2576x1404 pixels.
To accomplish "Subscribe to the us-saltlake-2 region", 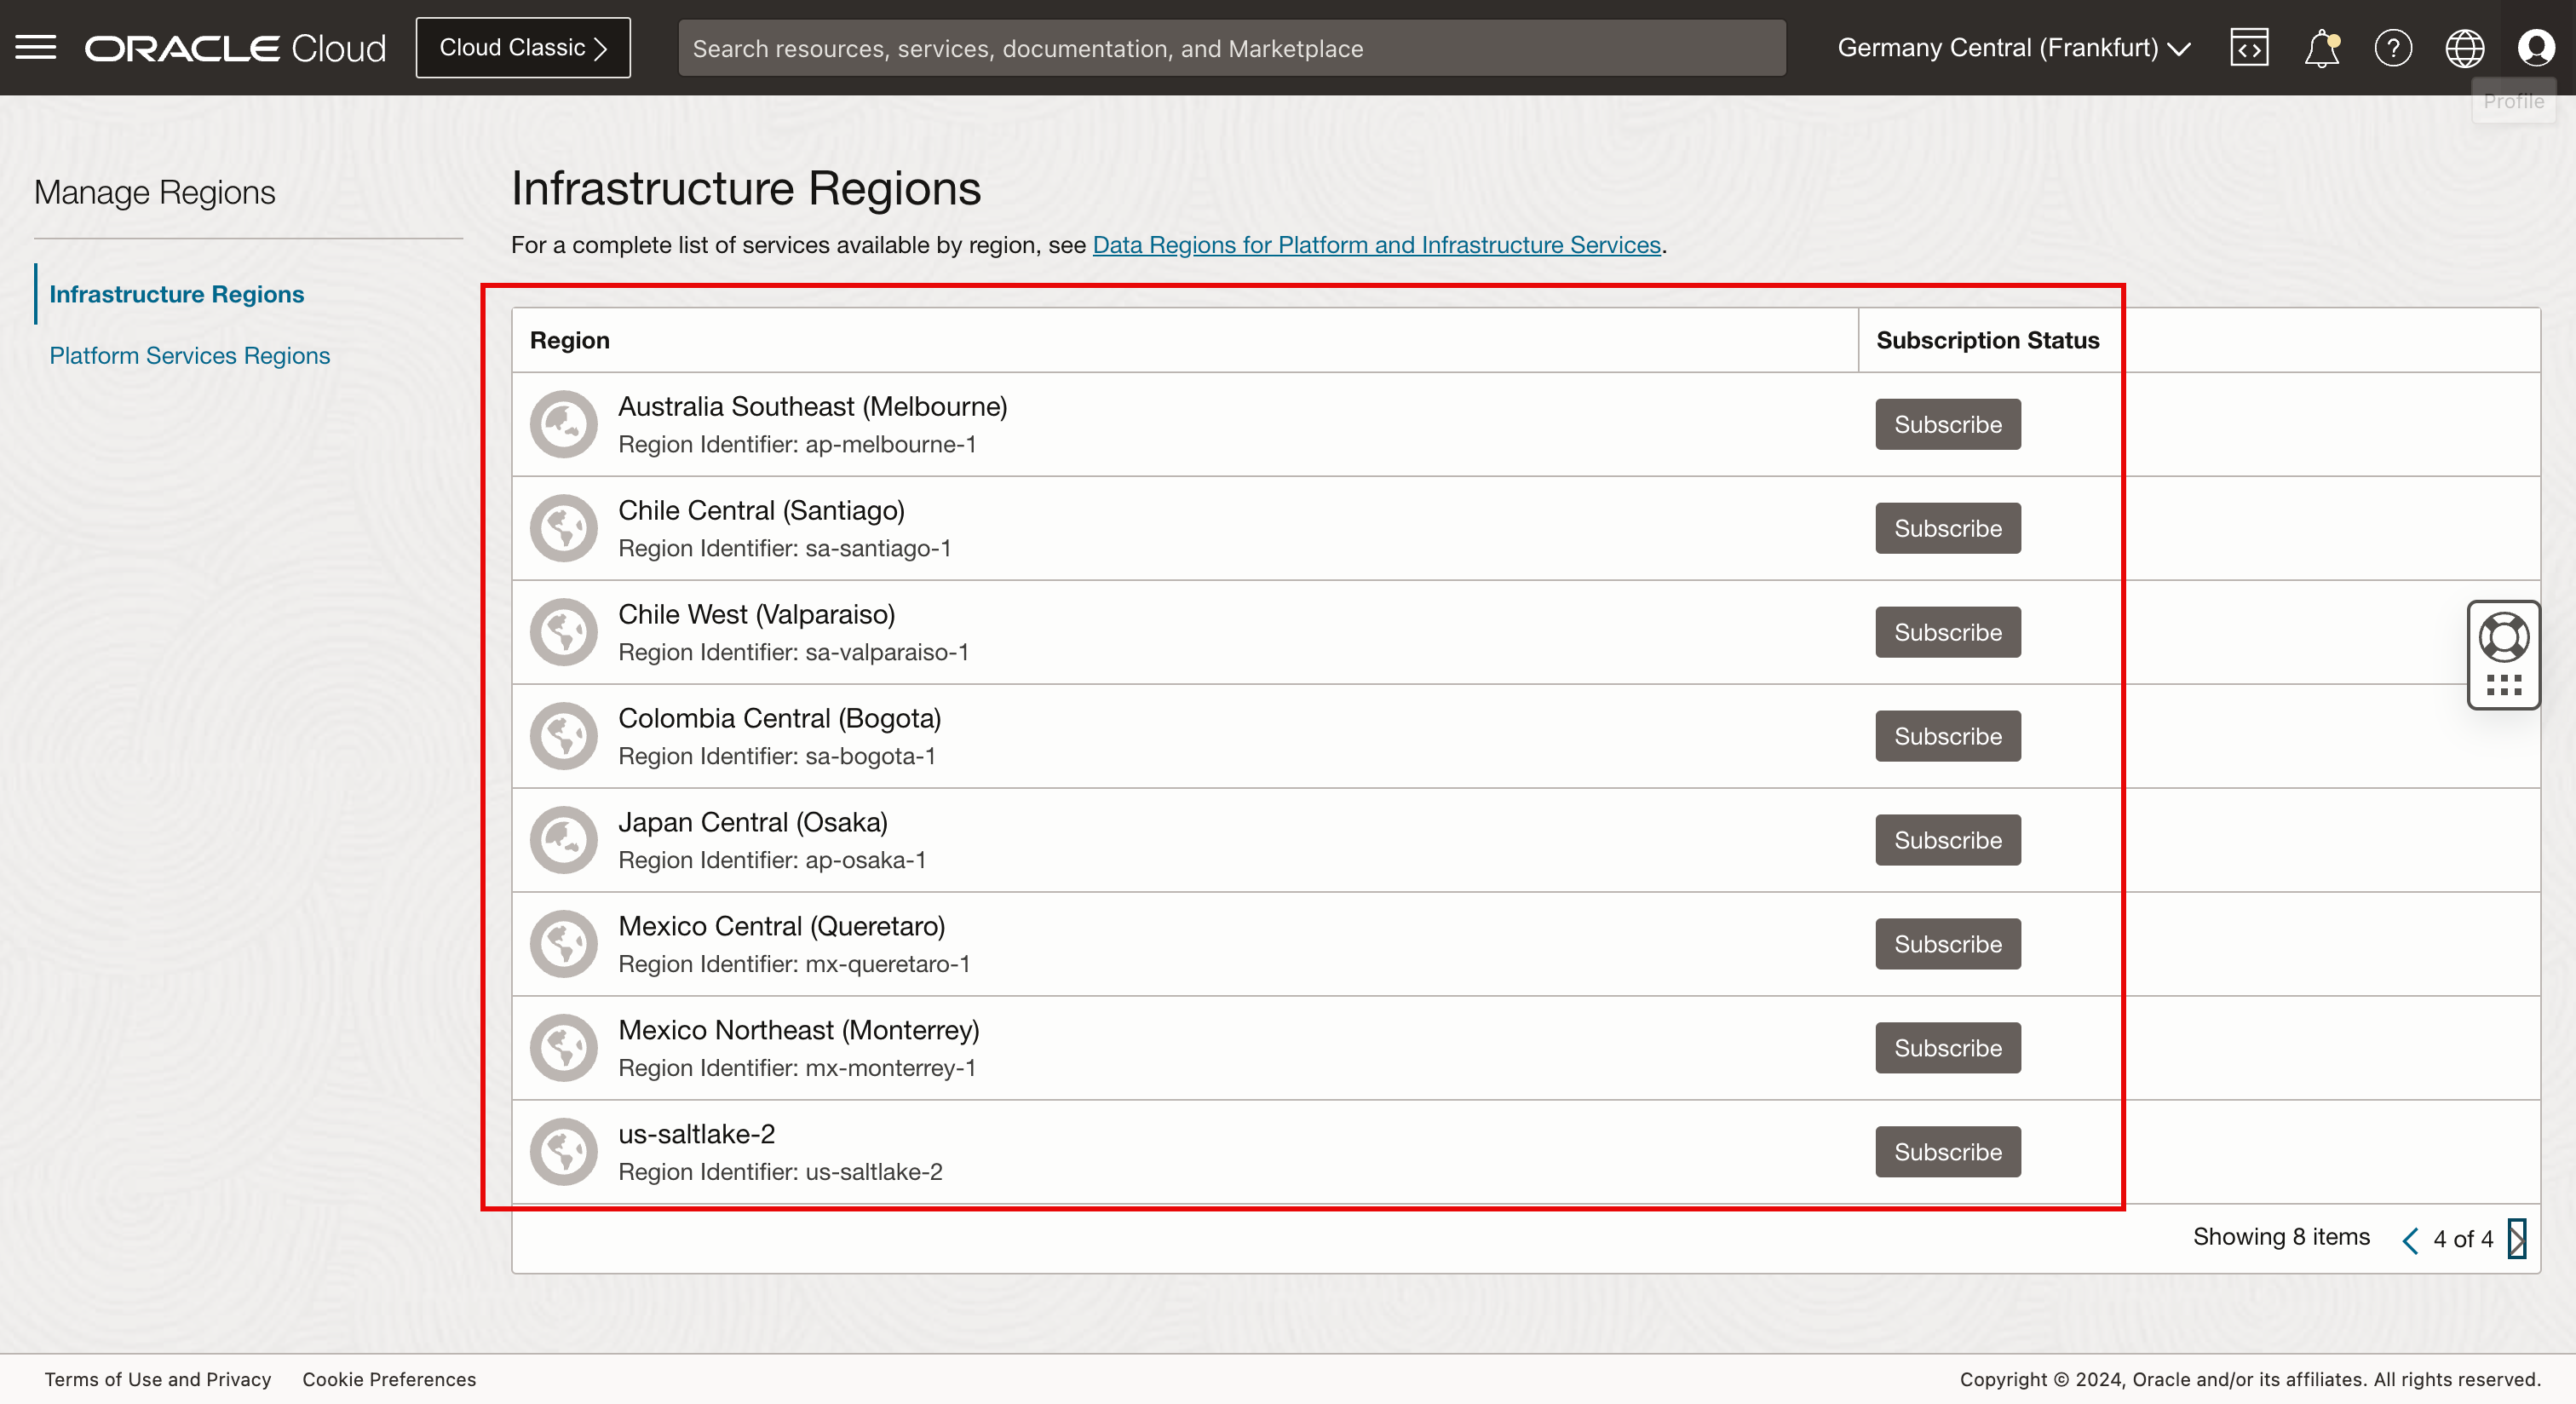I will [1947, 1152].
